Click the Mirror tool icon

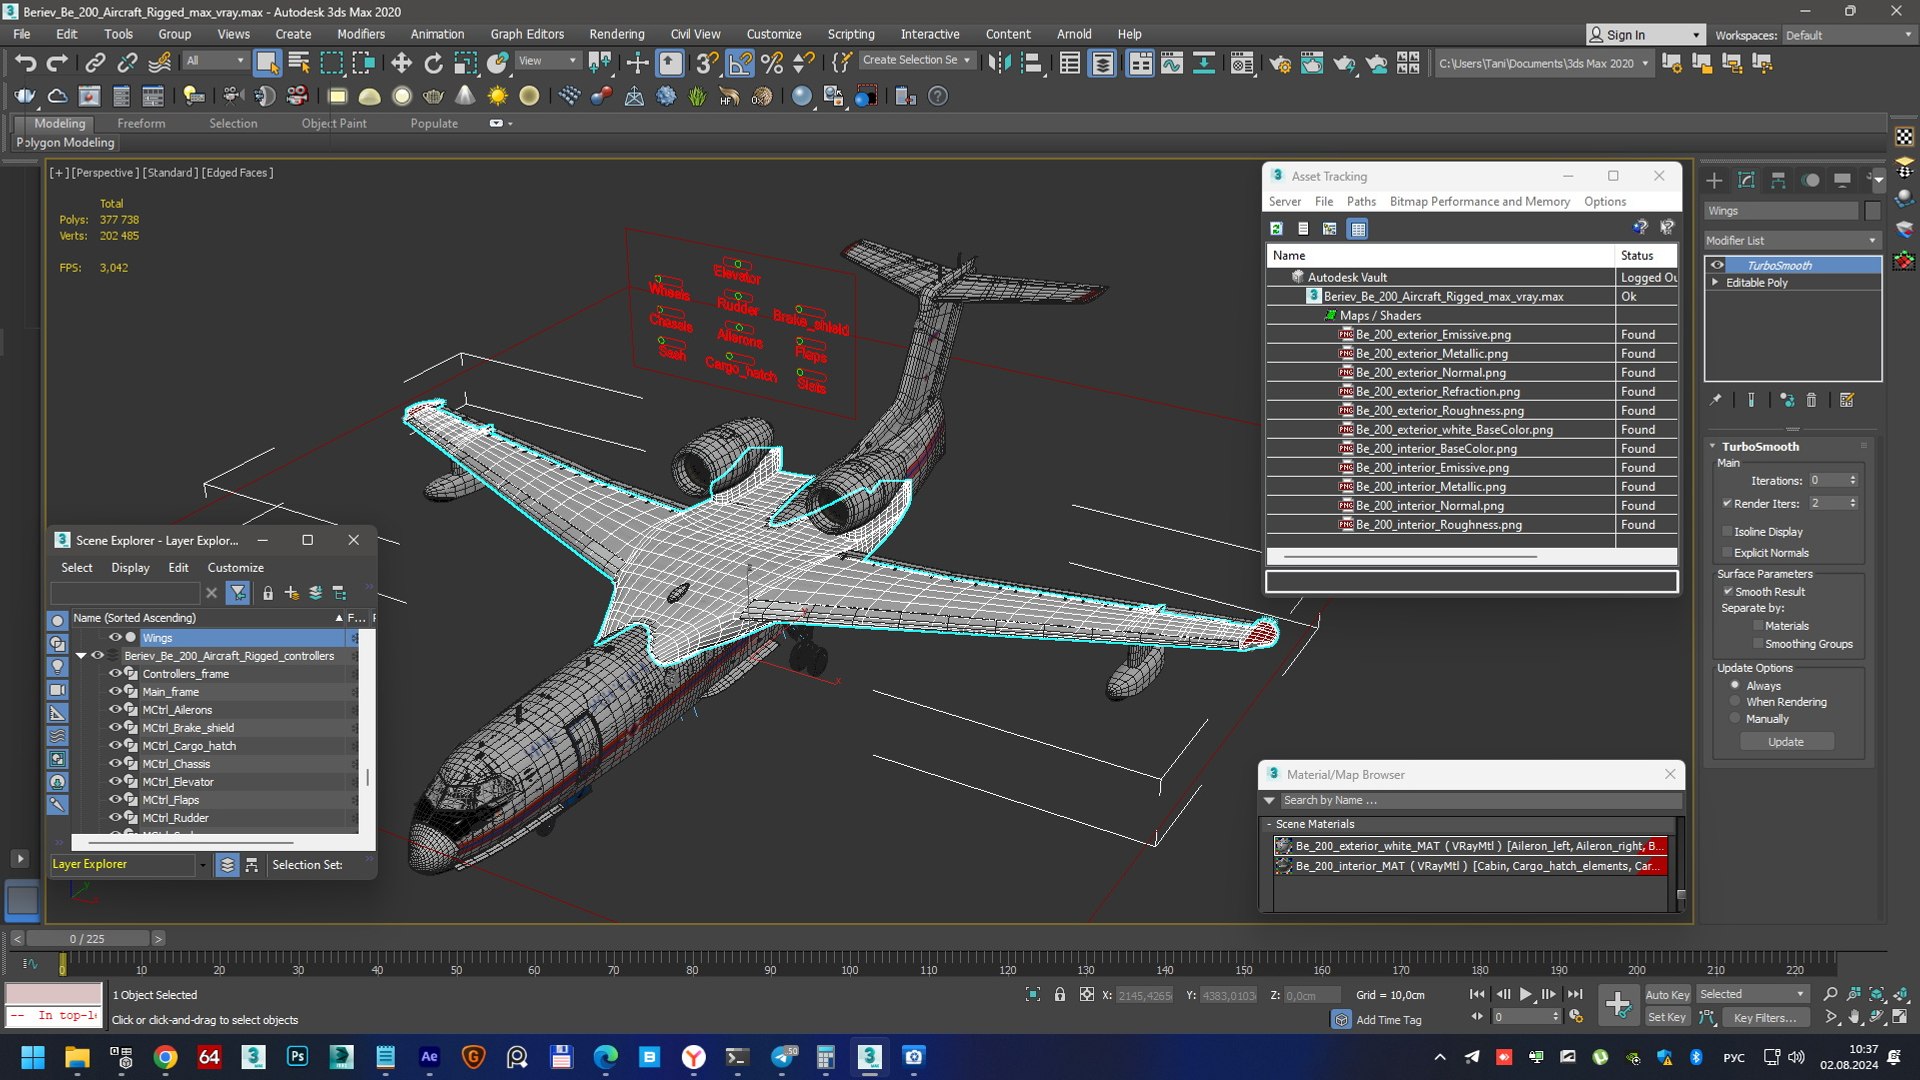click(999, 63)
